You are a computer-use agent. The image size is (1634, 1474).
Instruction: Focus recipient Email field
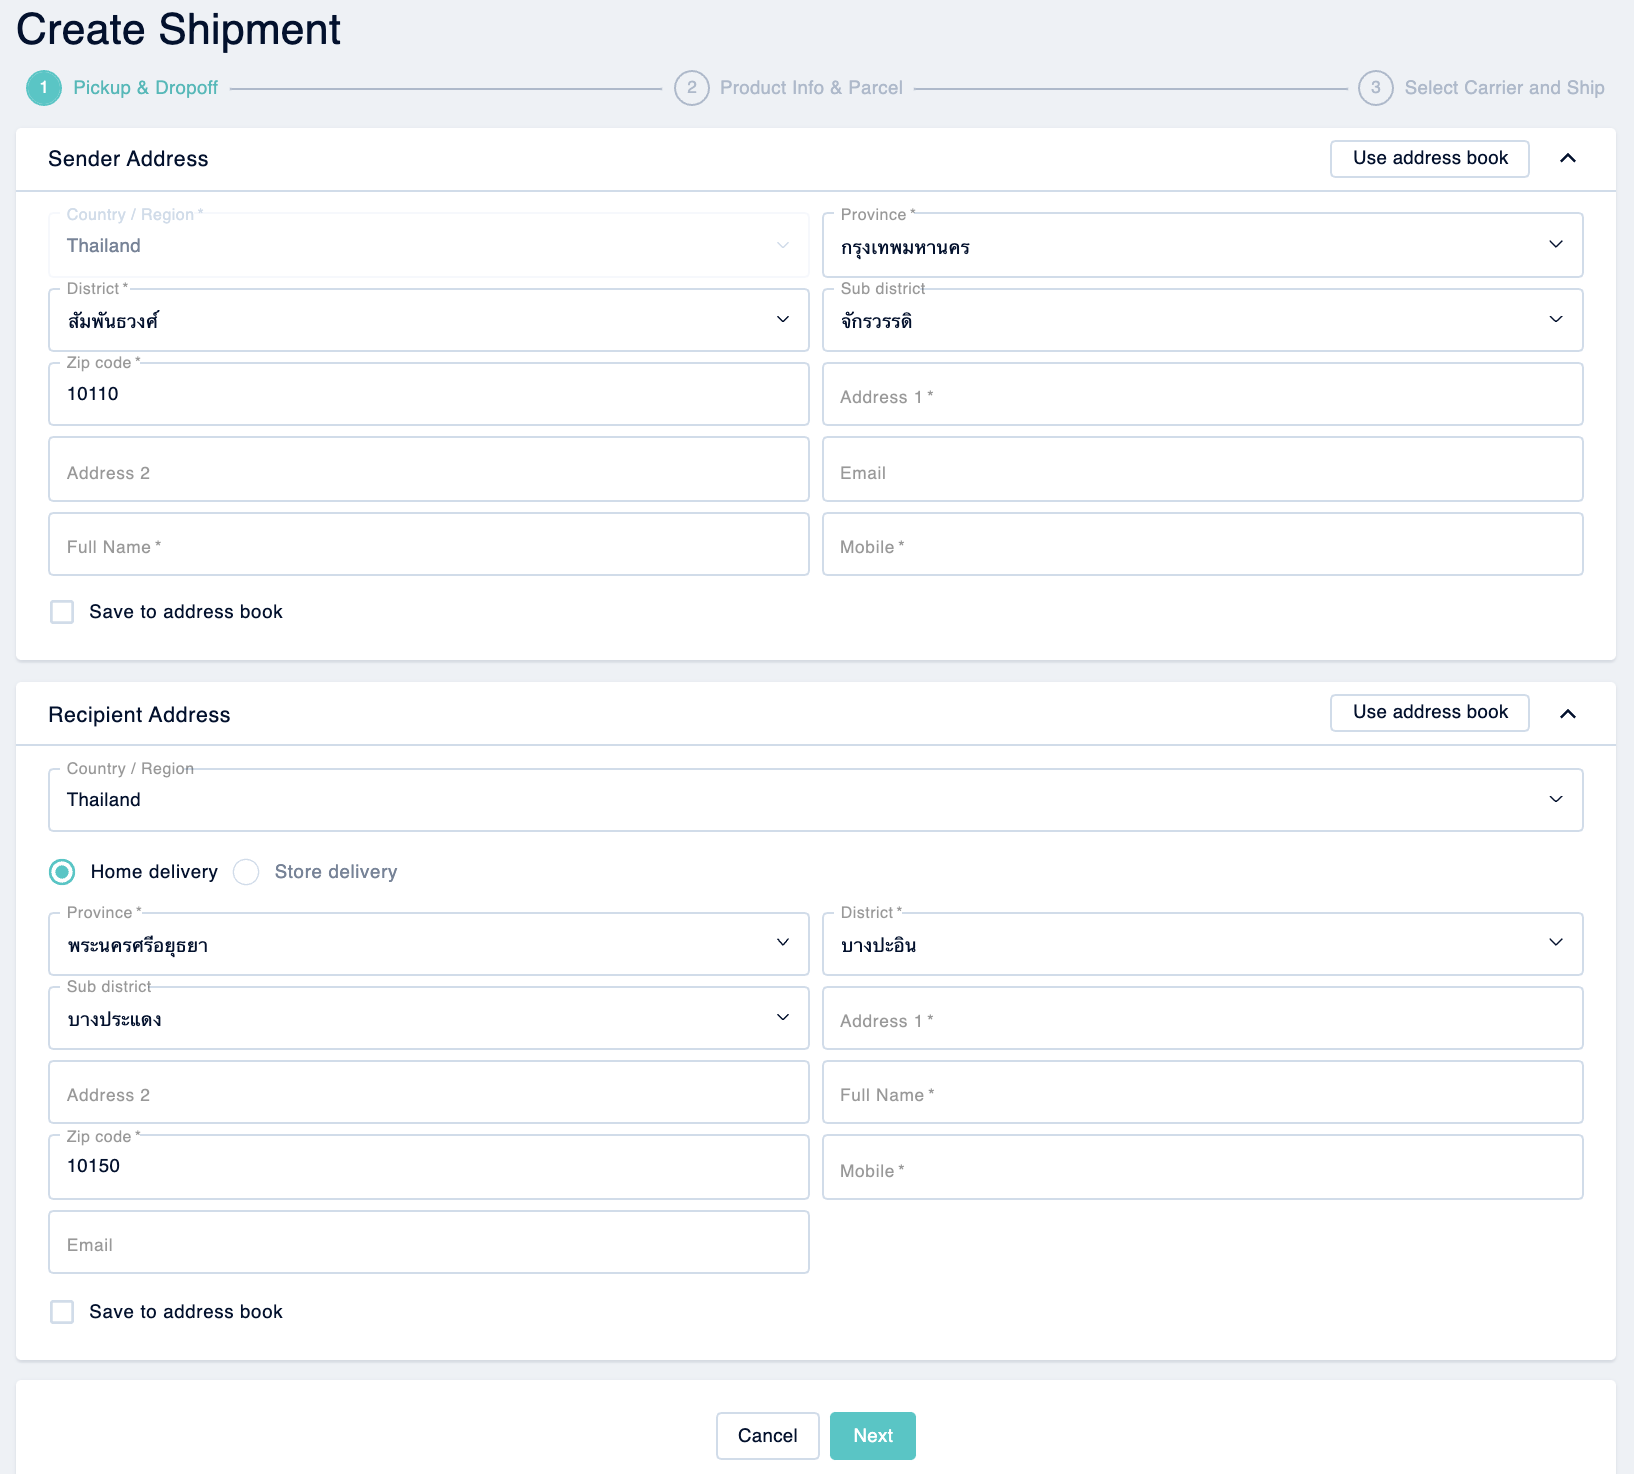[428, 1242]
